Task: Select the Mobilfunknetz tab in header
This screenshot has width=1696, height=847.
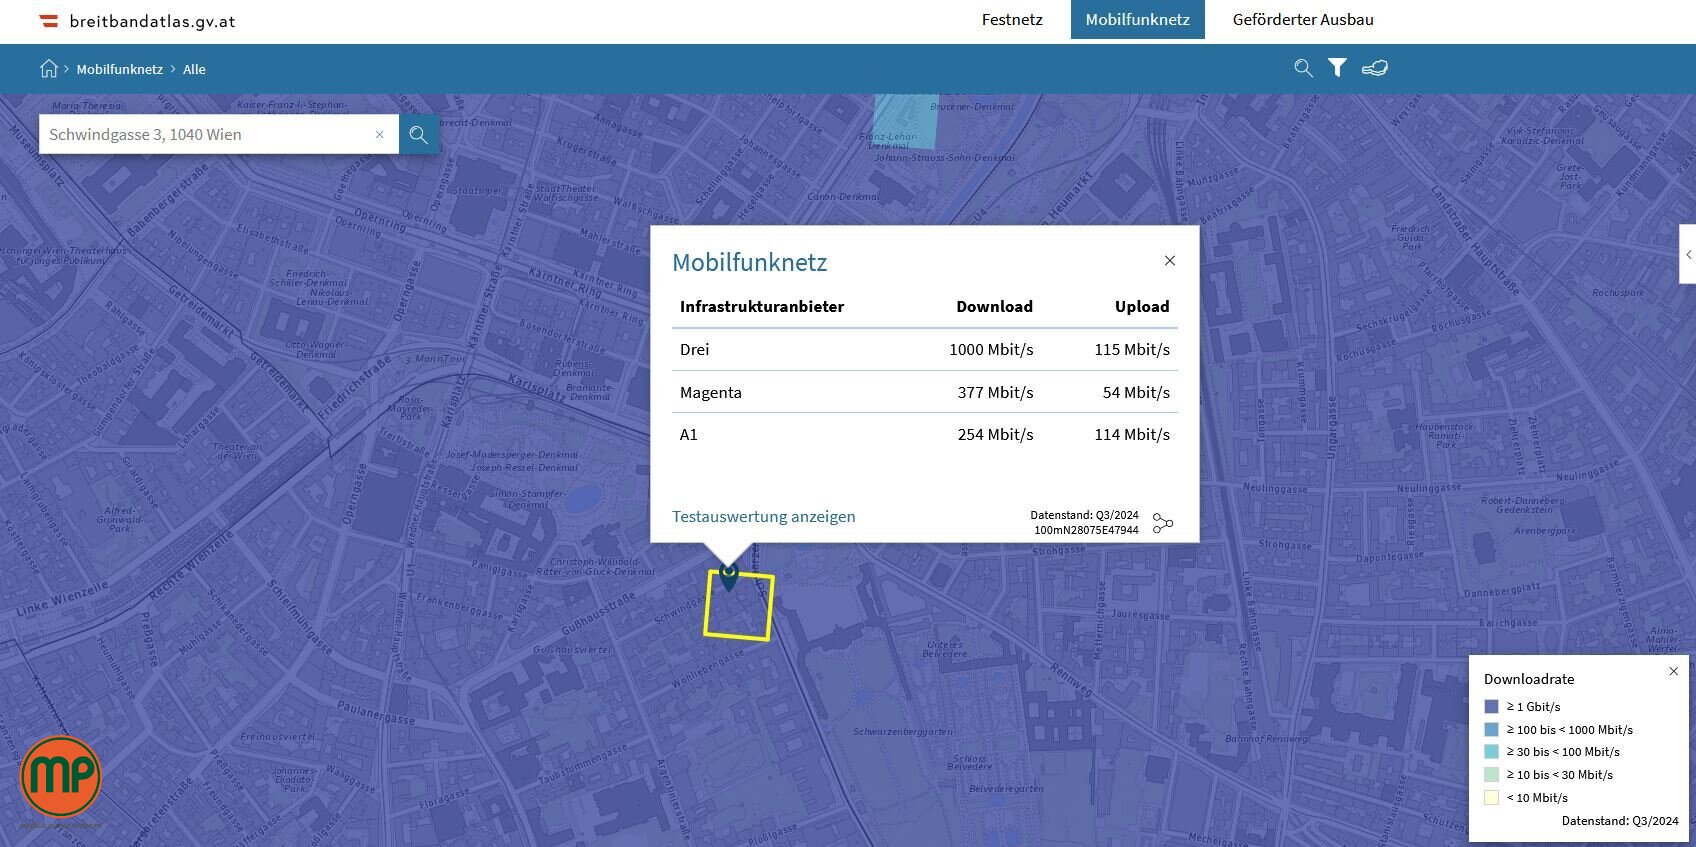Action: (1137, 20)
